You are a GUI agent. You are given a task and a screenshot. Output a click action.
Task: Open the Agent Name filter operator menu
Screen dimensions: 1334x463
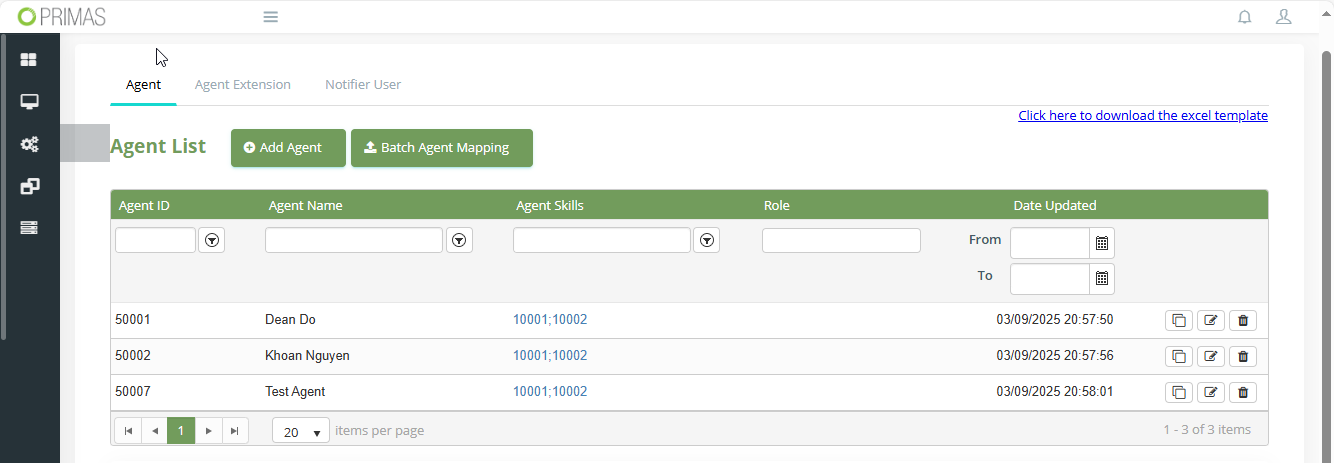[459, 240]
